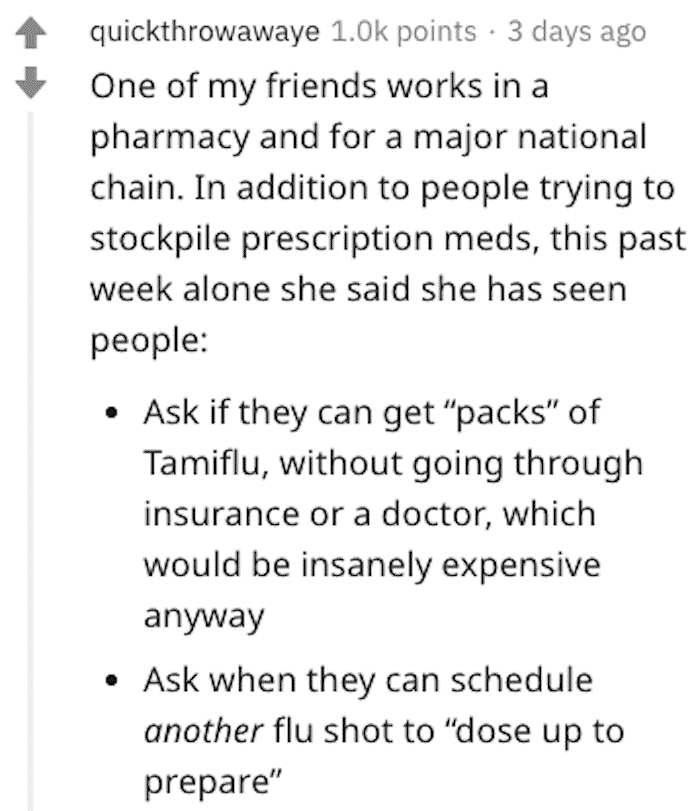Click the word 'pharmacy' in the comment
Viewport: 700px width, 811px height.
[x=170, y=139]
